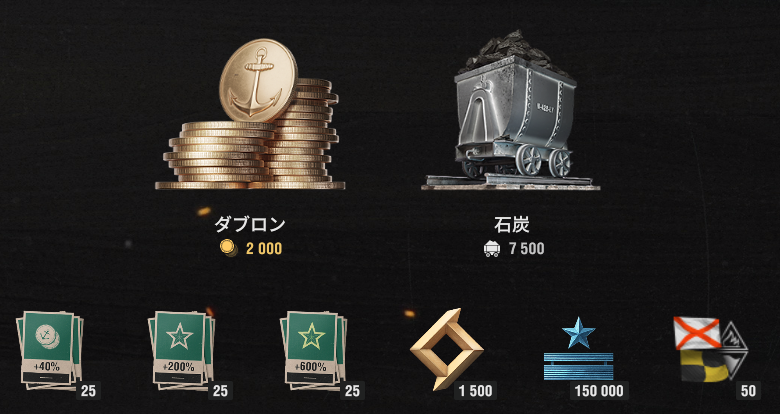
Task: Open the coal mine cart image
Action: click(511, 110)
